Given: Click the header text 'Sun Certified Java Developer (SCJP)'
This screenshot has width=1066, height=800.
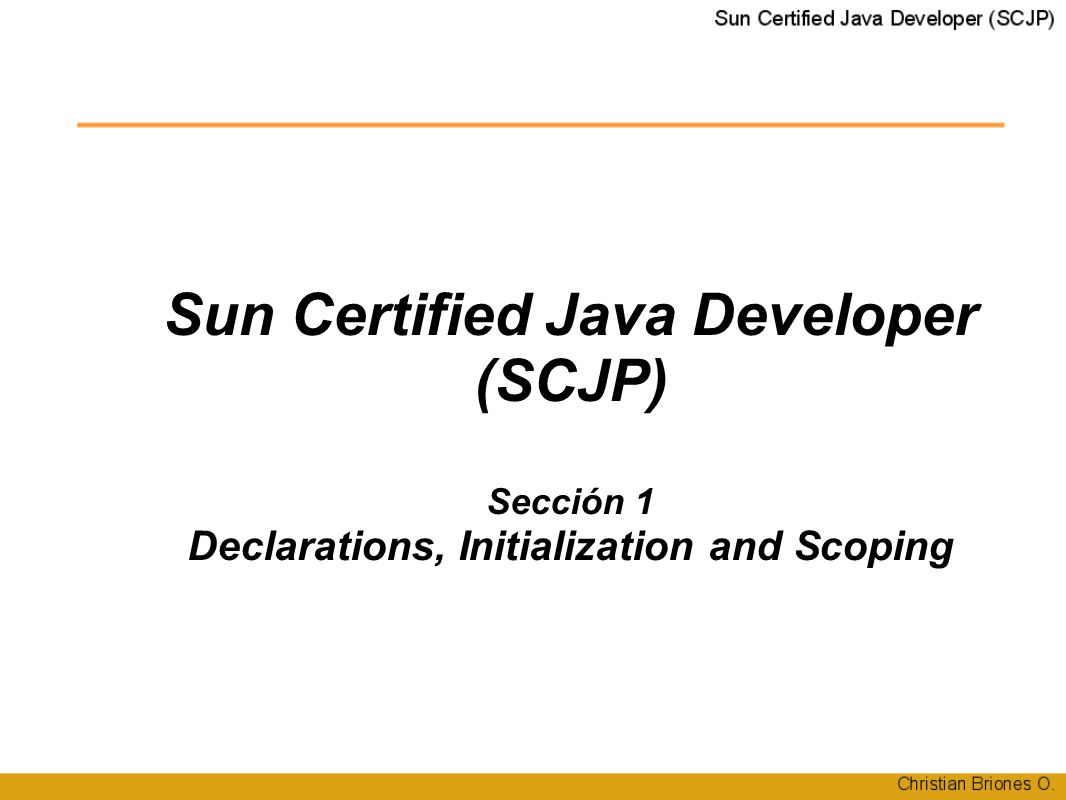Looking at the screenshot, I should (x=884, y=18).
